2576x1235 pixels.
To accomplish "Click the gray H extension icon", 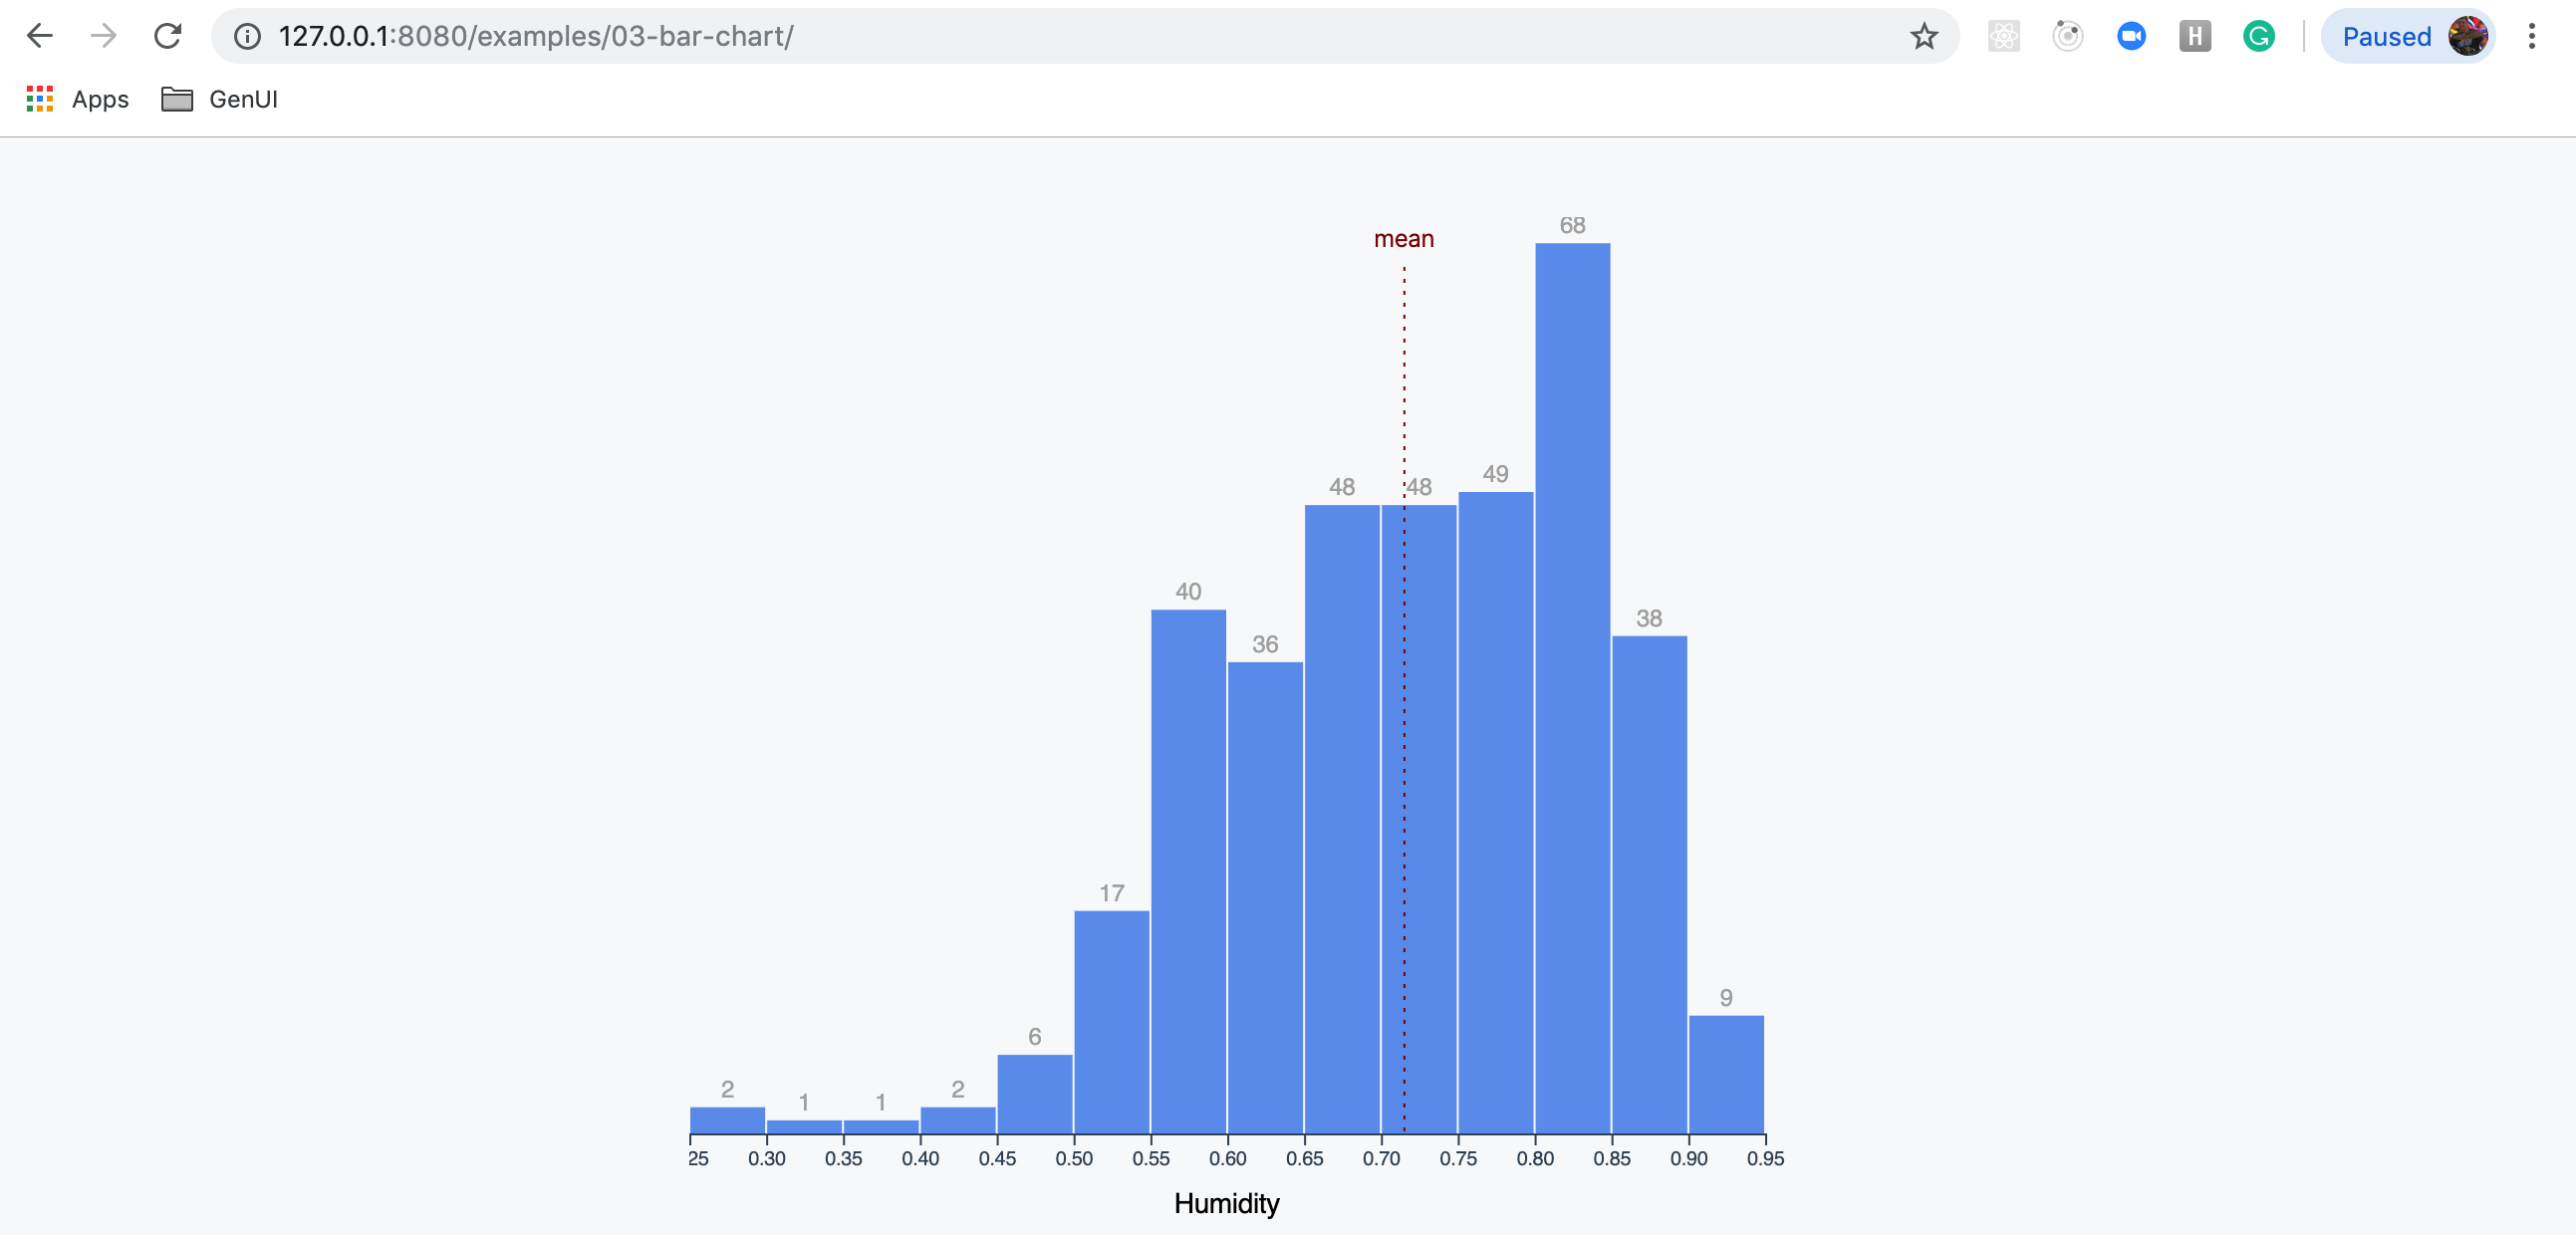I will click(x=2194, y=37).
